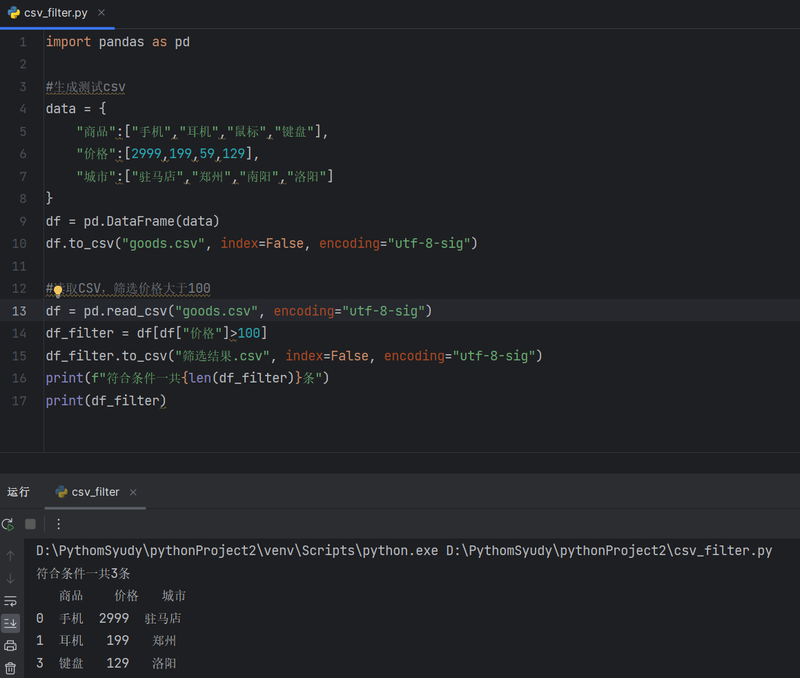Jump up the stack trace arrow
The width and height of the screenshot is (800, 678).
pos(10,556)
